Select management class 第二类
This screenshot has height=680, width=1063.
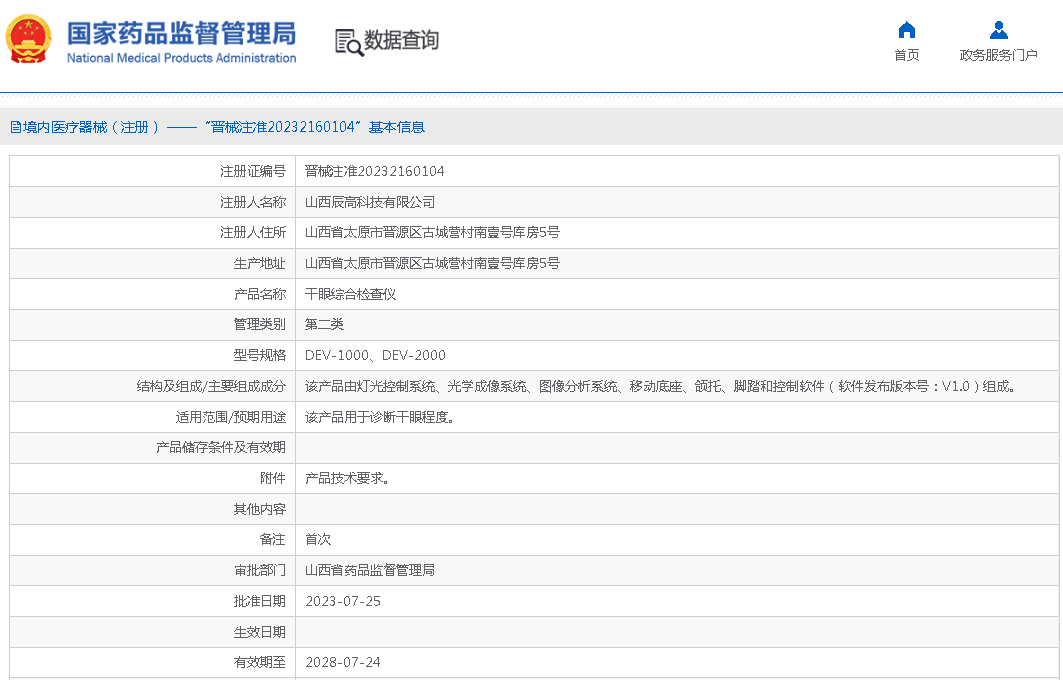(324, 325)
